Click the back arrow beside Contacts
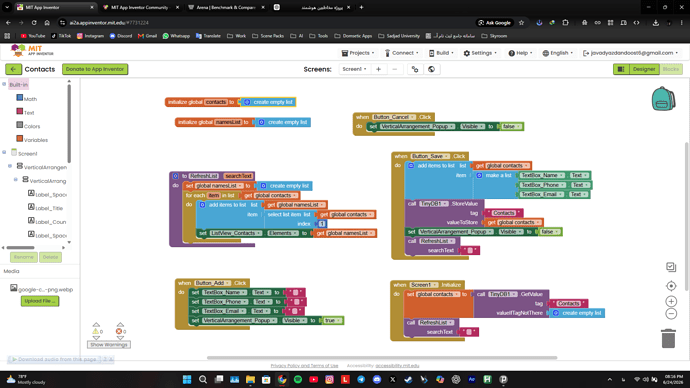Screen dimensions: 690x388 pos(13,69)
